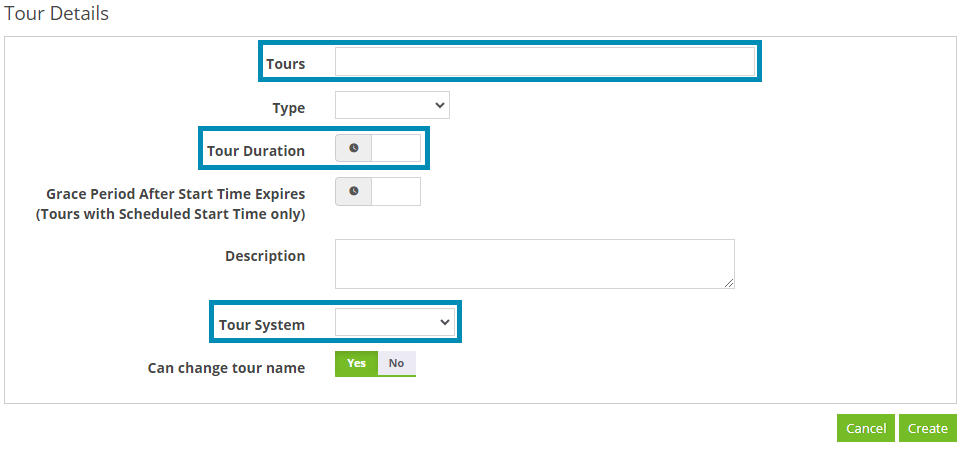Click the clock icon beside Tour Duration

(353, 148)
